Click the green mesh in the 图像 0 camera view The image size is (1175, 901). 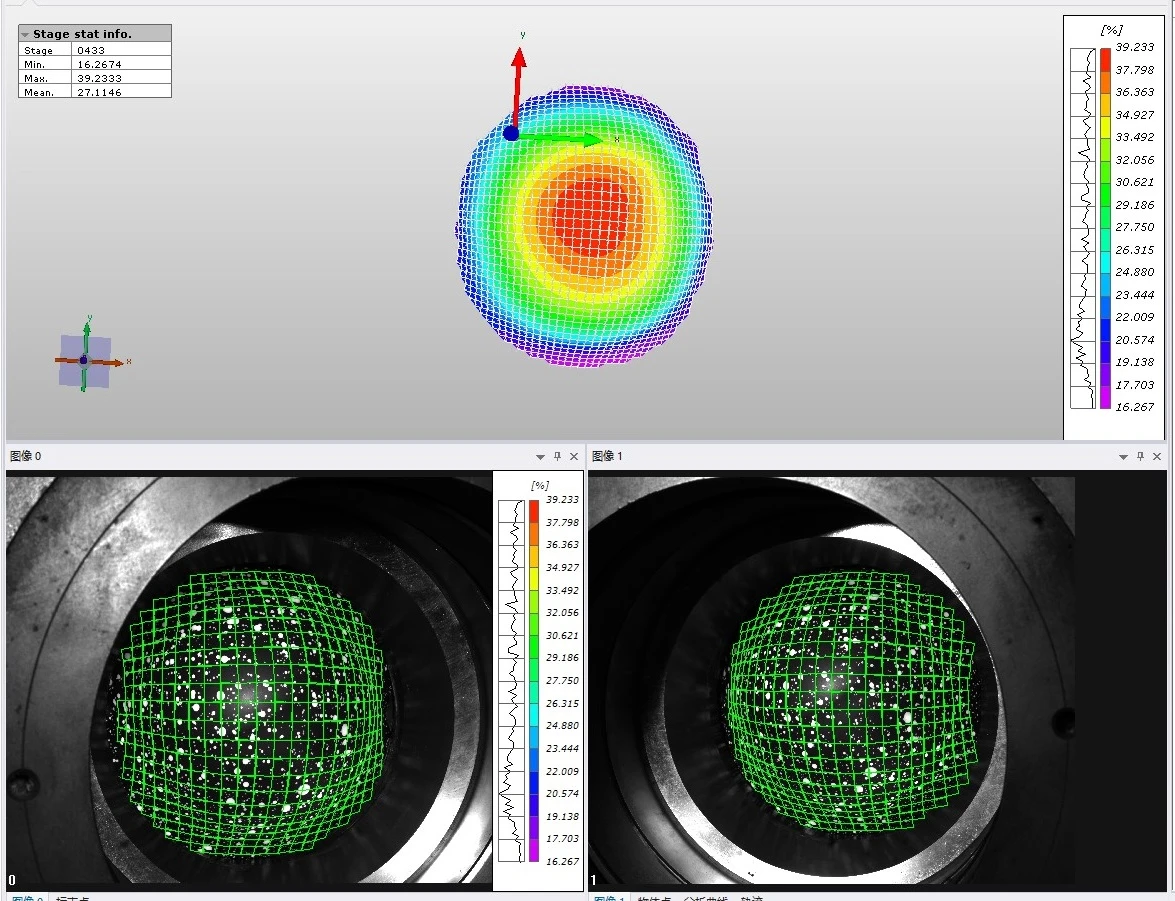[251, 712]
